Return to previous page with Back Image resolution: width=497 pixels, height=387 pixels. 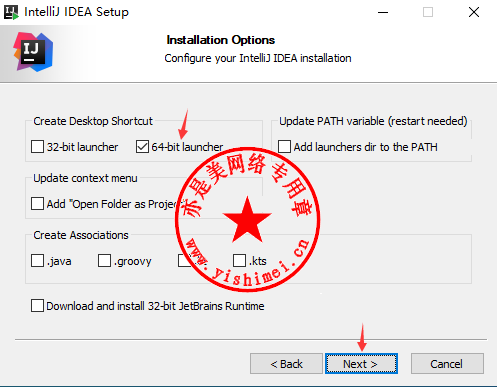[x=286, y=364]
